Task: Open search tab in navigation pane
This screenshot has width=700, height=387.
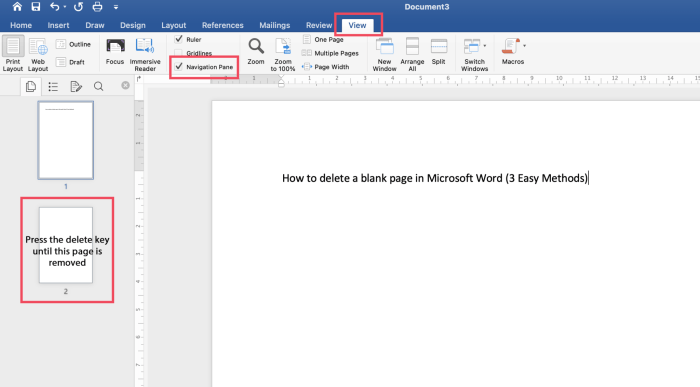Action: (99, 87)
